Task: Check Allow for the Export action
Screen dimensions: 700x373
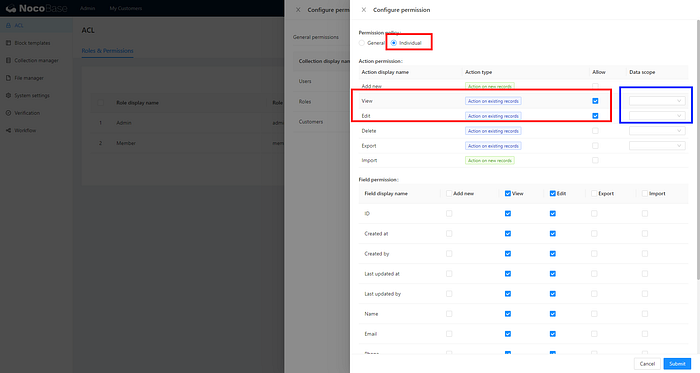Action: [595, 145]
